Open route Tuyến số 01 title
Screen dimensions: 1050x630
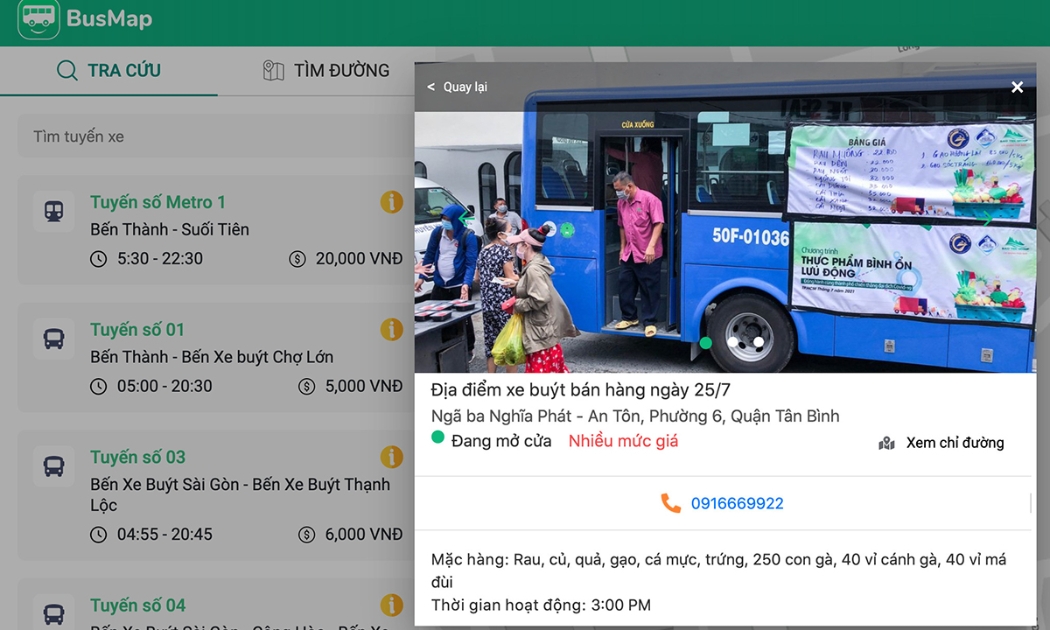[x=137, y=330]
